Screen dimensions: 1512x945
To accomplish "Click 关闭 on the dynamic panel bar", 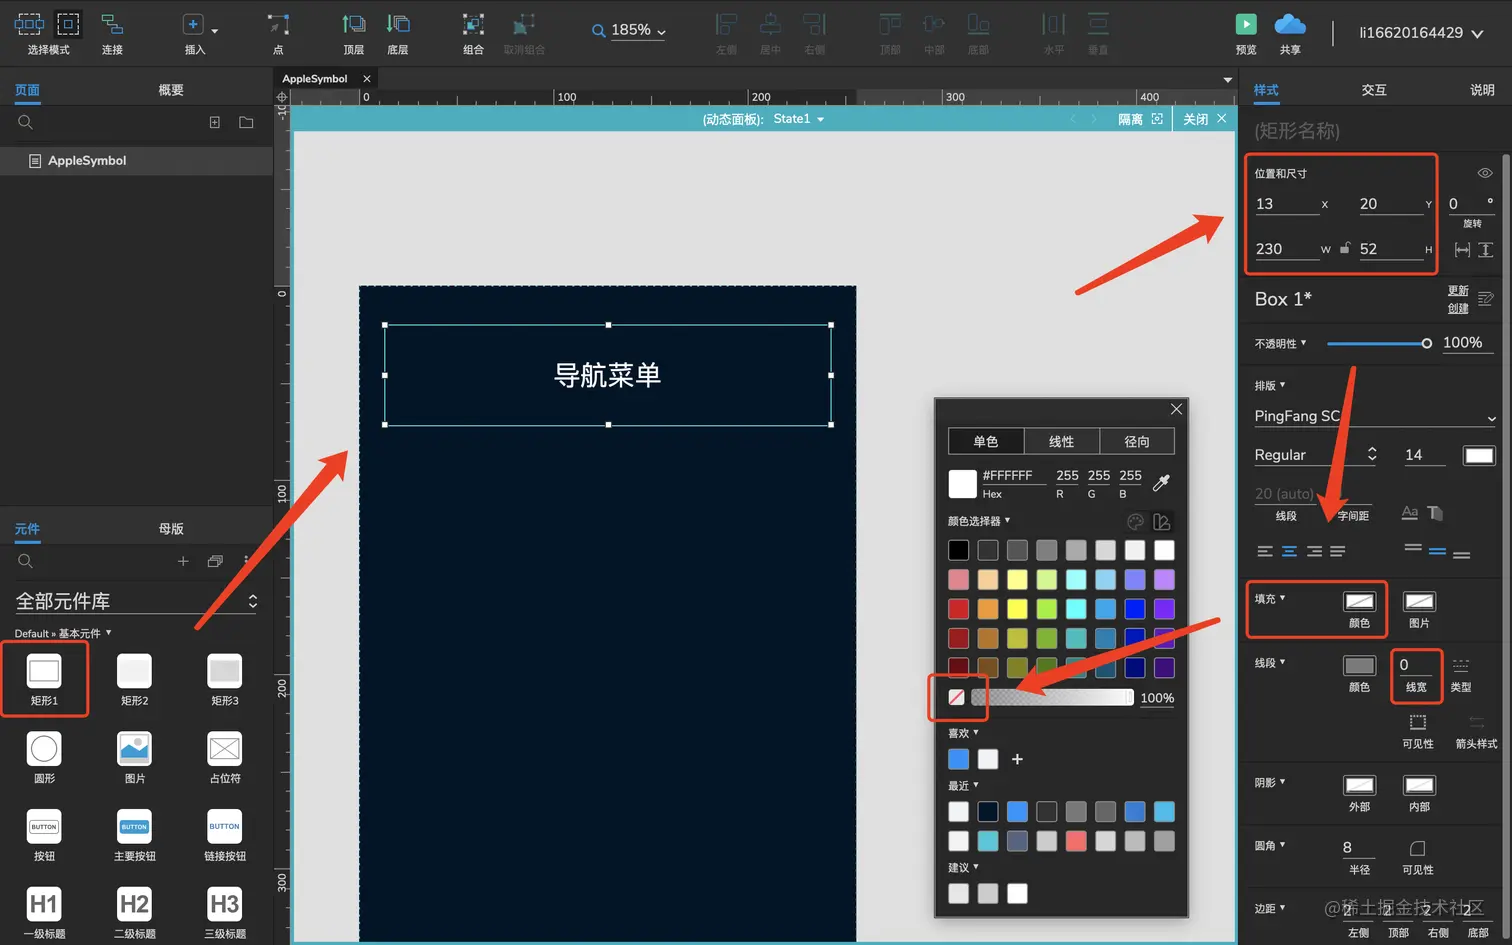I will (1204, 119).
